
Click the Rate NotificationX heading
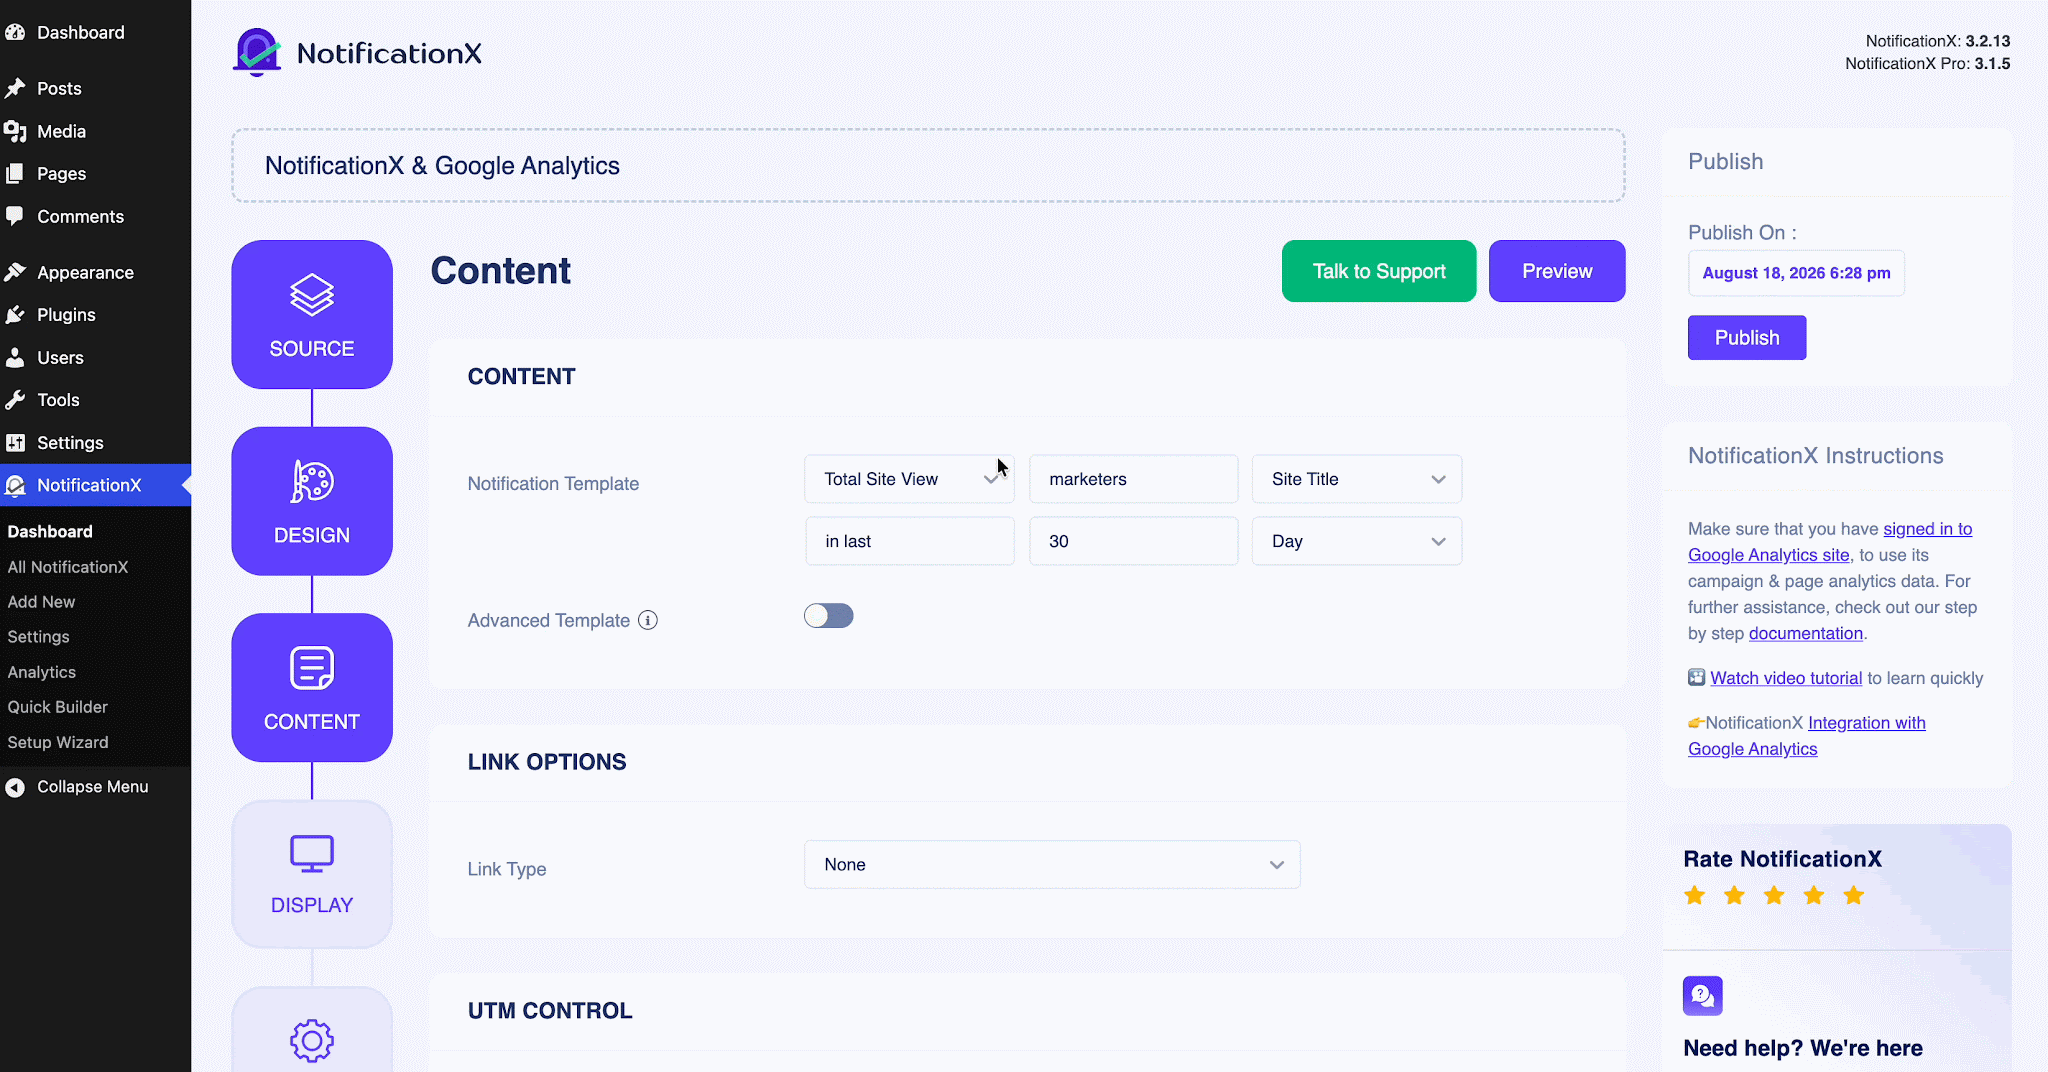(1782, 859)
